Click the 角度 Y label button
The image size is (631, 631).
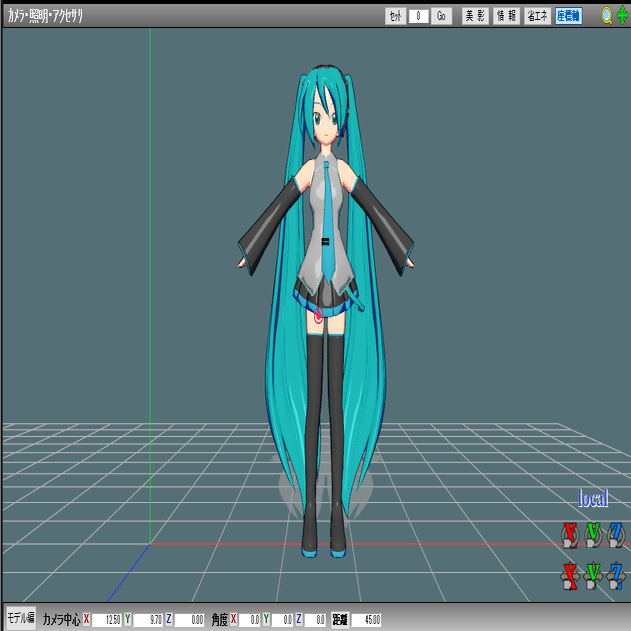[266, 619]
